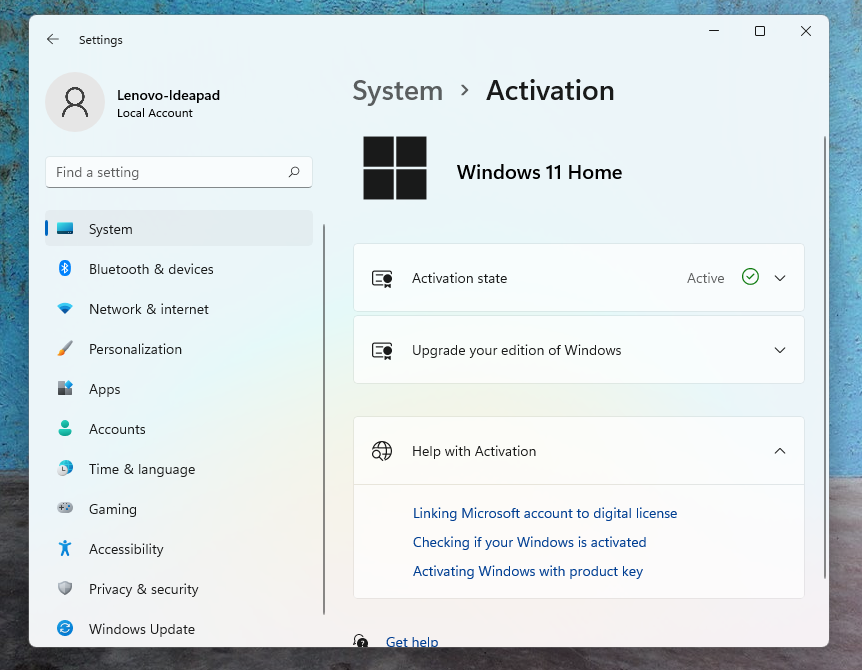Click the Accounts person icon

coord(65,428)
